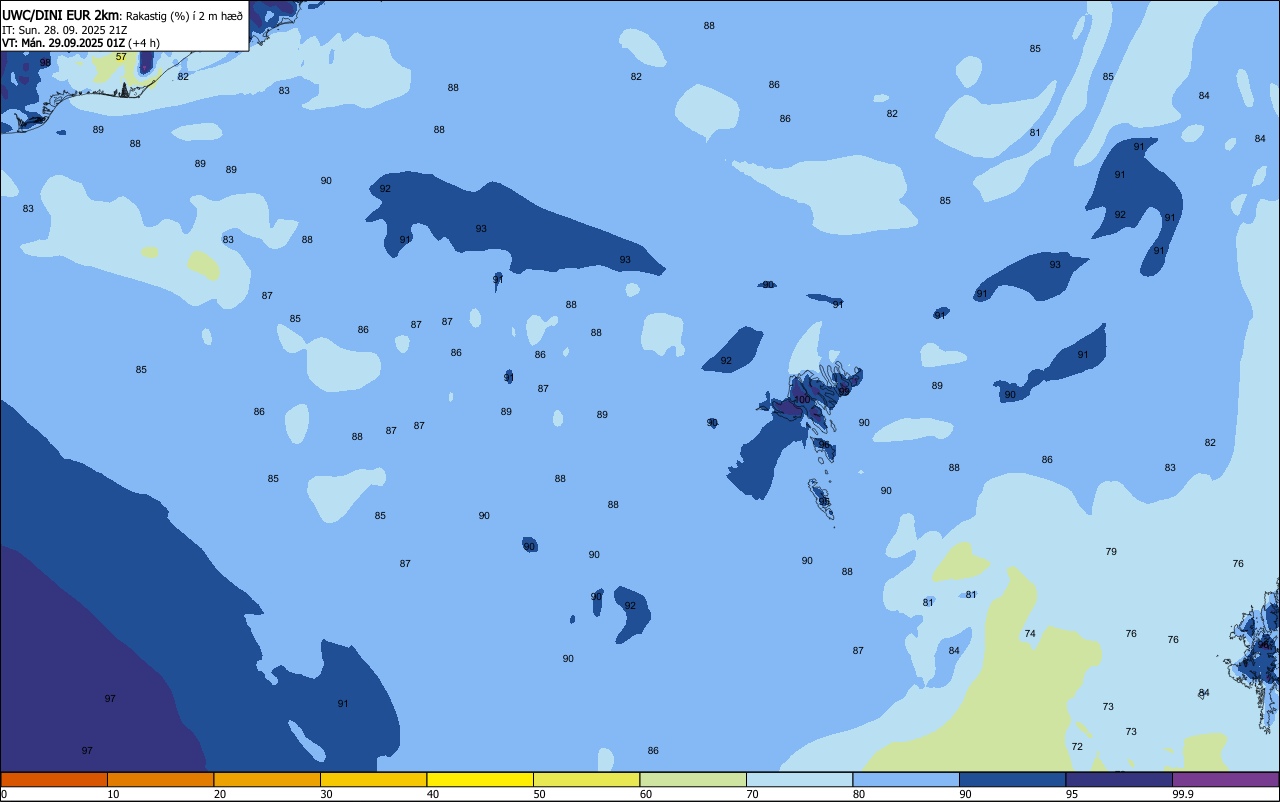
Task: Click the legend tick label 40
Action: (433, 794)
